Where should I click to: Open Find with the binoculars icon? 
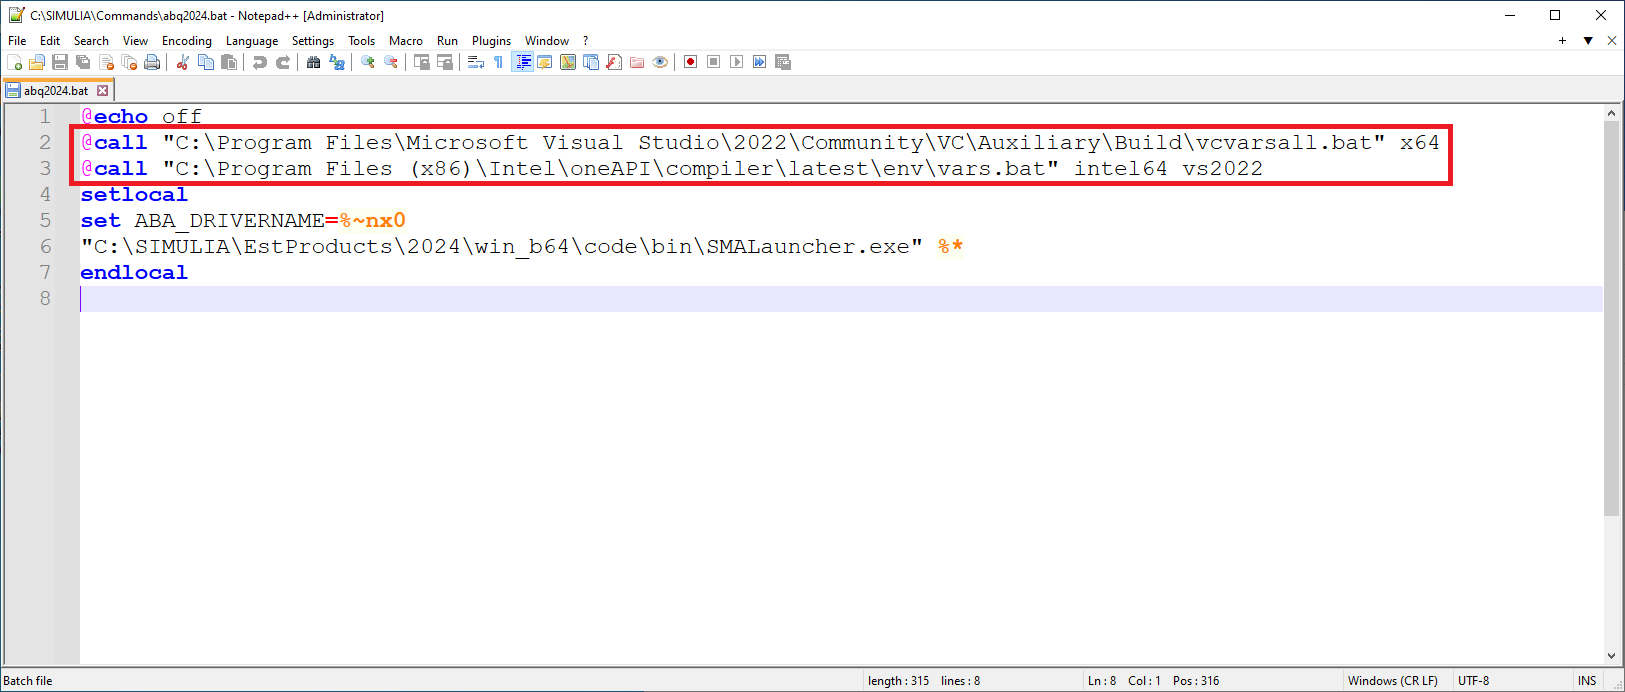pos(314,62)
